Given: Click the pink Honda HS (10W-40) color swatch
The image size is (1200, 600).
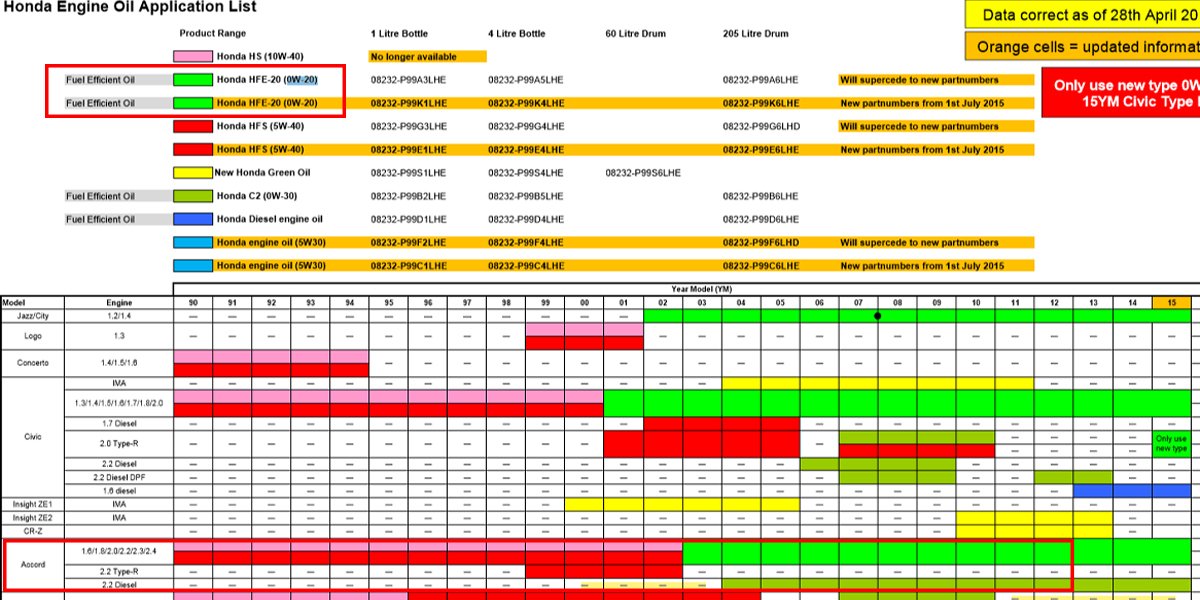Looking at the screenshot, I should [x=192, y=57].
